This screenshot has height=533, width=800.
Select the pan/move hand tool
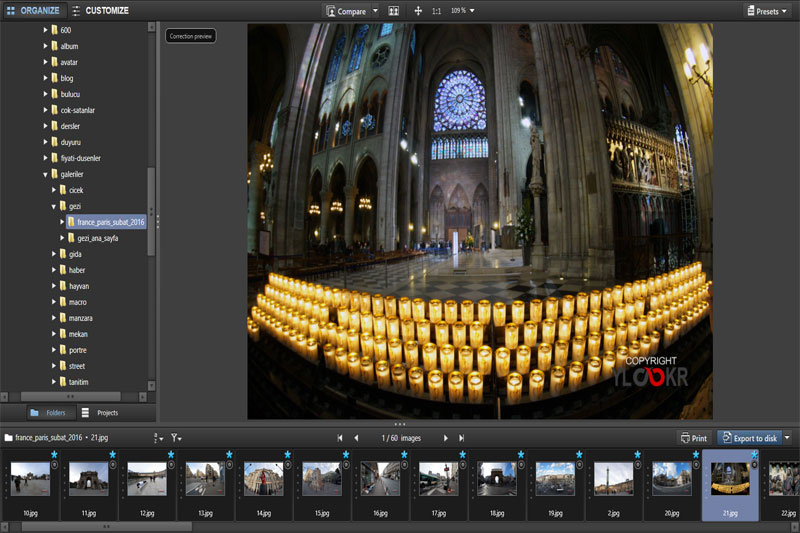click(418, 11)
